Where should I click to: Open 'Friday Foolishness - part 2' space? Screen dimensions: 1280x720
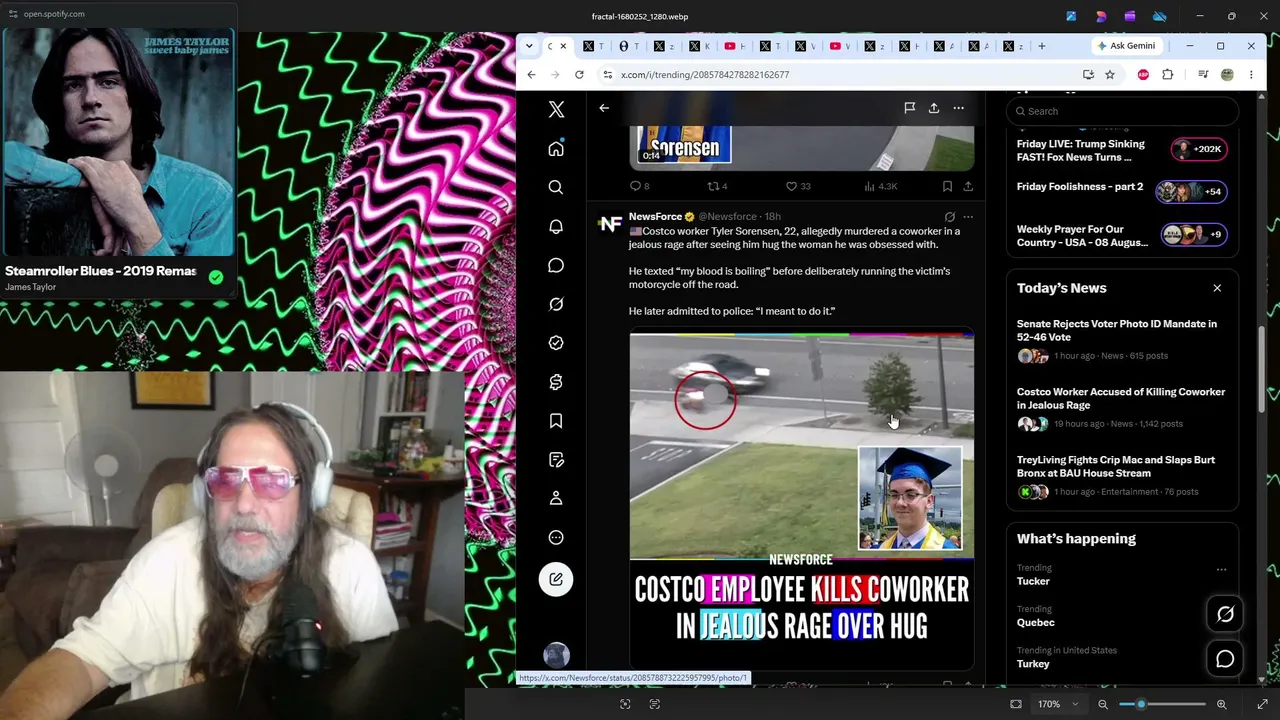(x=1122, y=191)
